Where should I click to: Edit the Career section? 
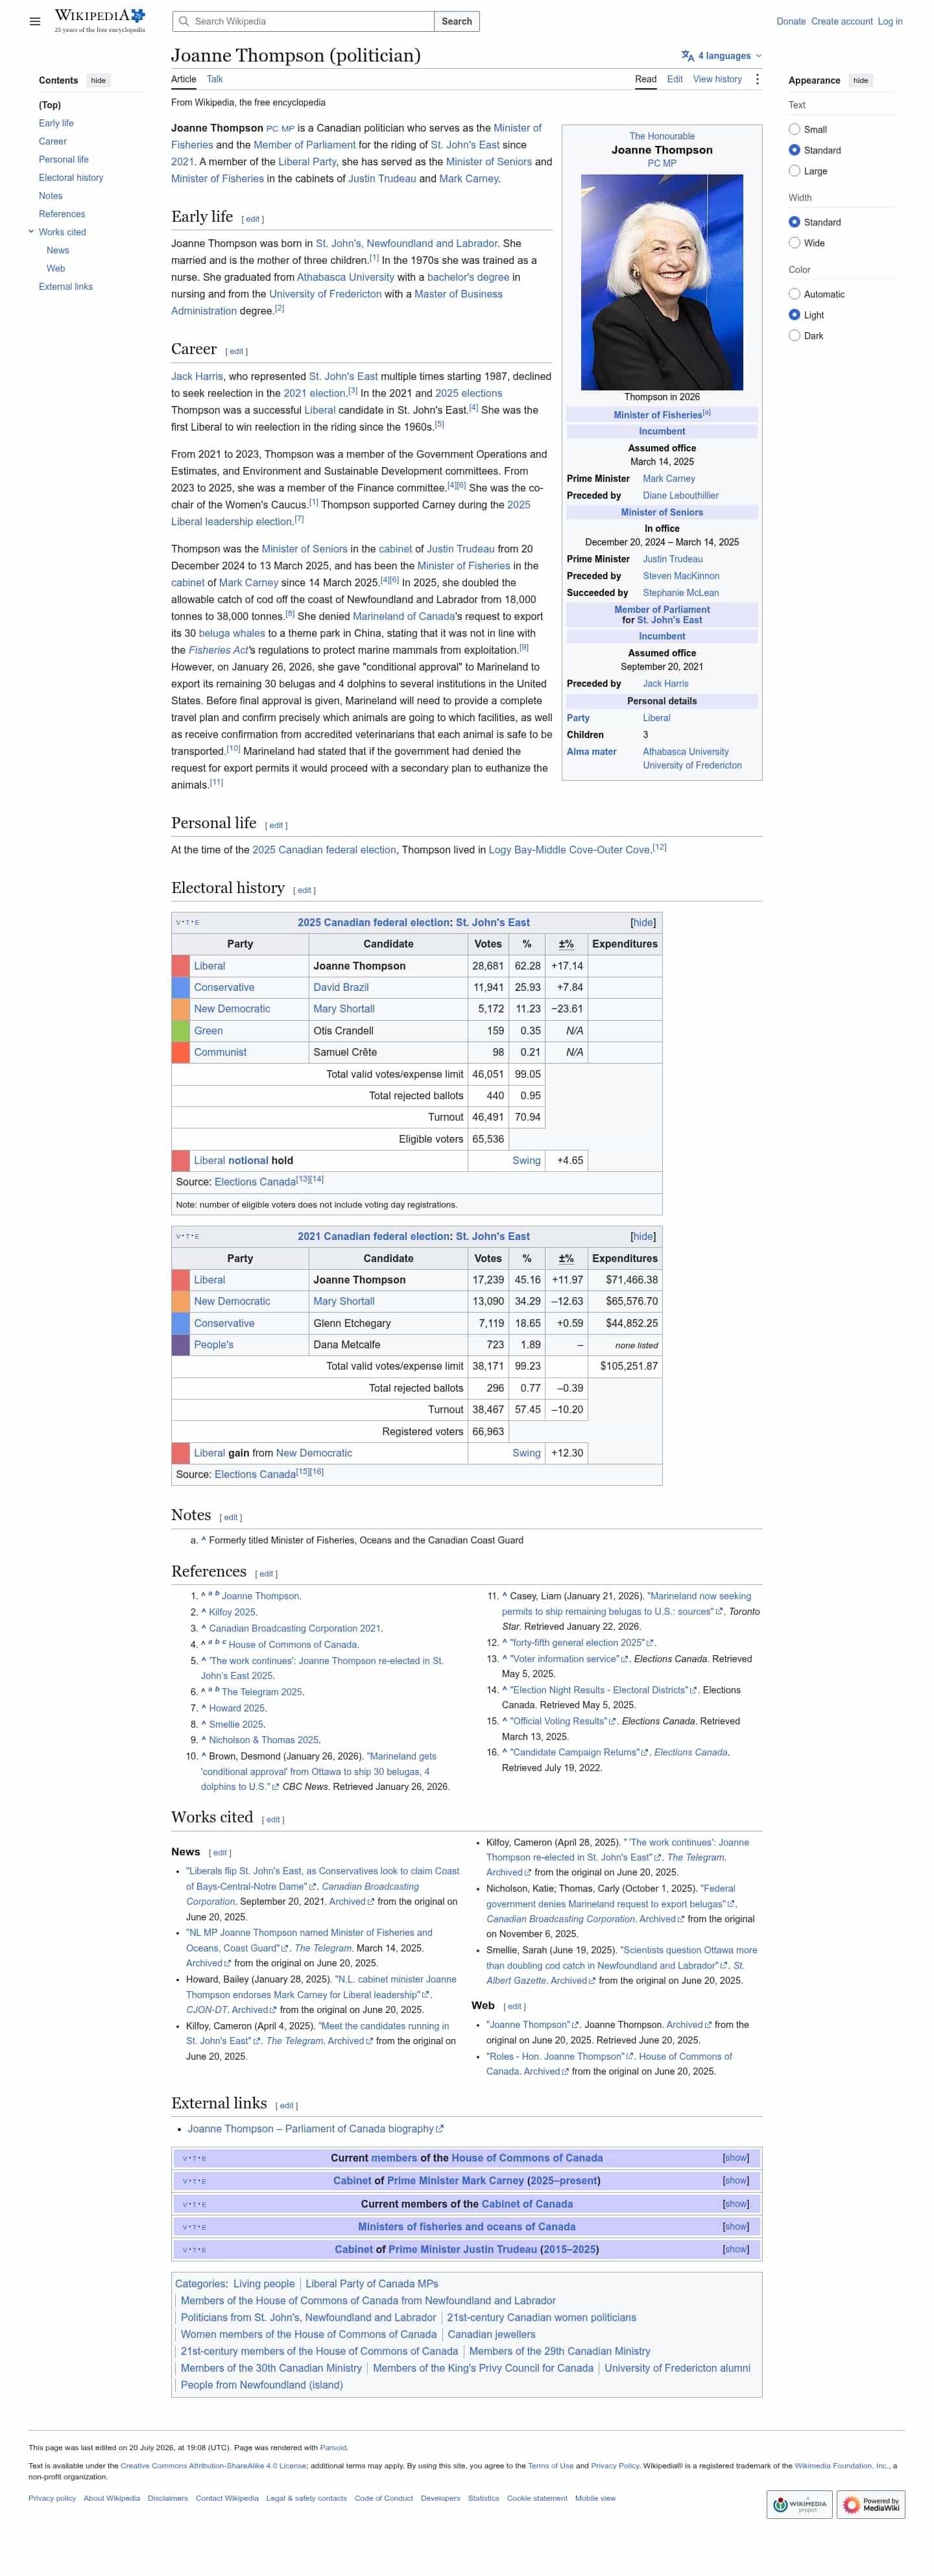[x=237, y=352]
